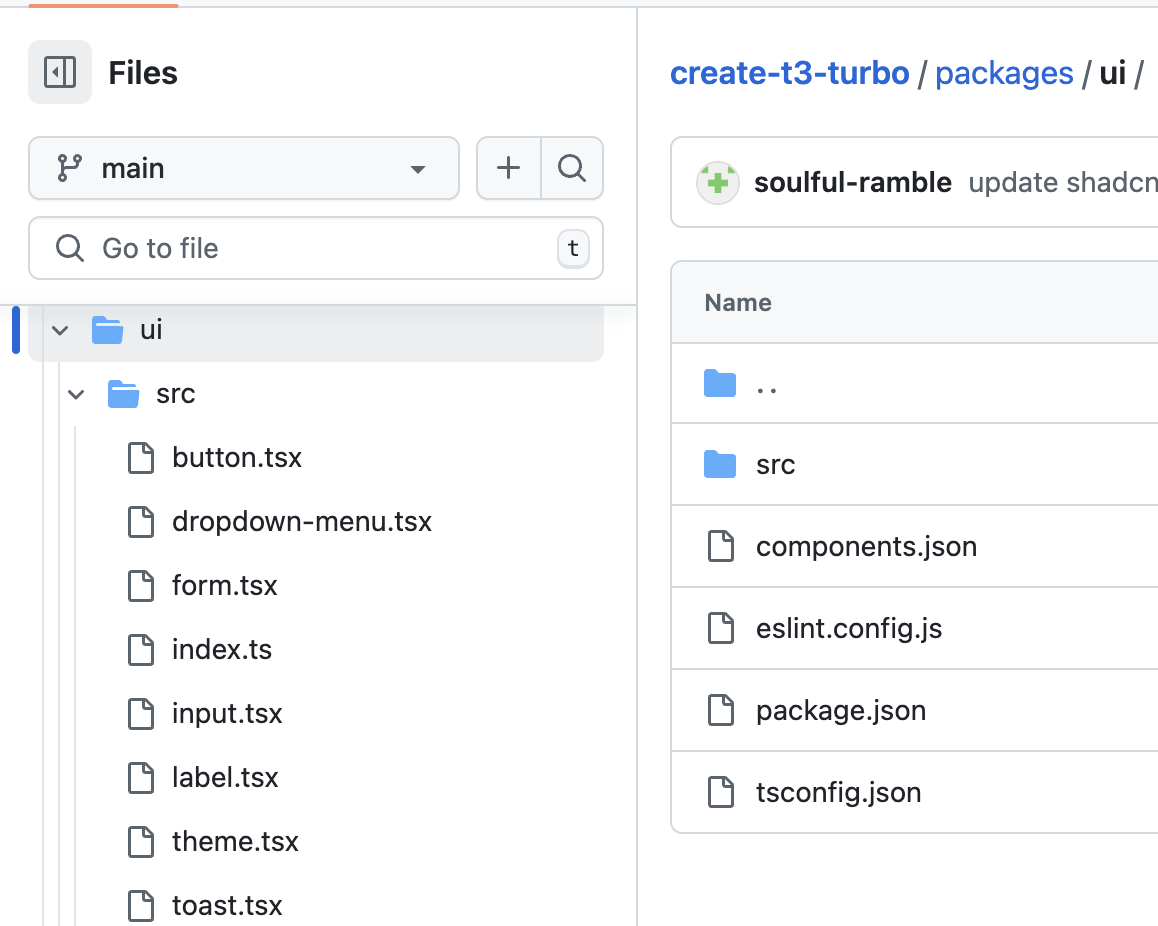Open label.tsx in file tree
1158x926 pixels.
tap(225, 778)
